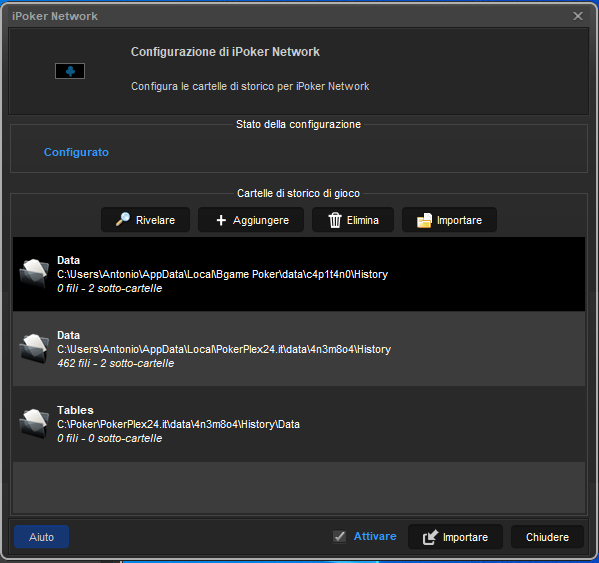The height and width of the screenshot is (563, 599).
Task: Open Aiuto help
Action: (42, 537)
